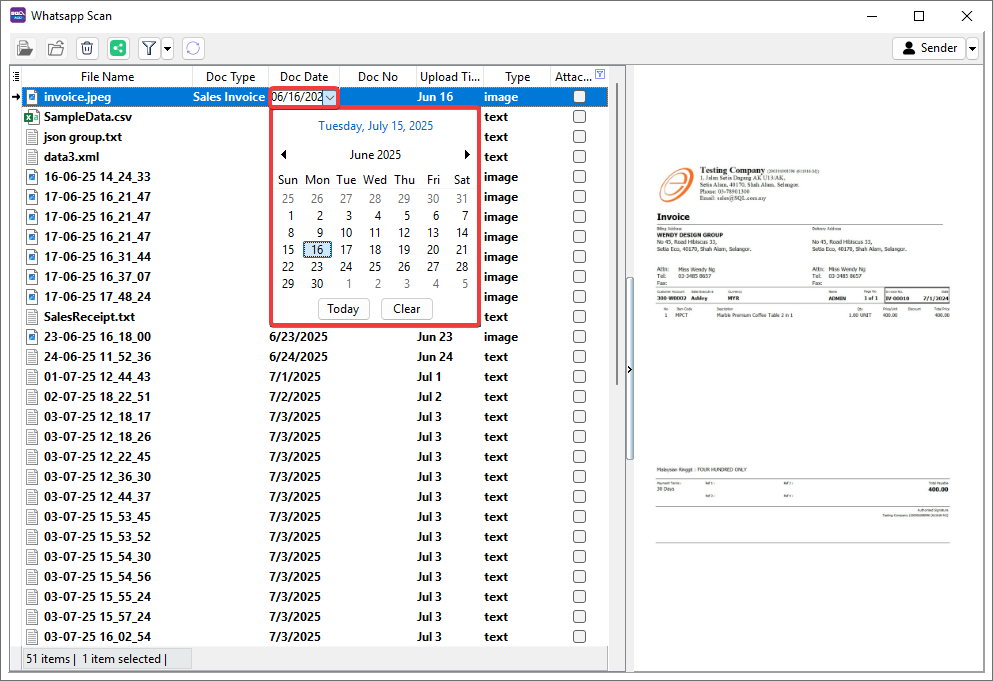The image size is (993, 681).
Task: Tick the attachment checkbox for SampleData.csv
Action: (x=579, y=117)
